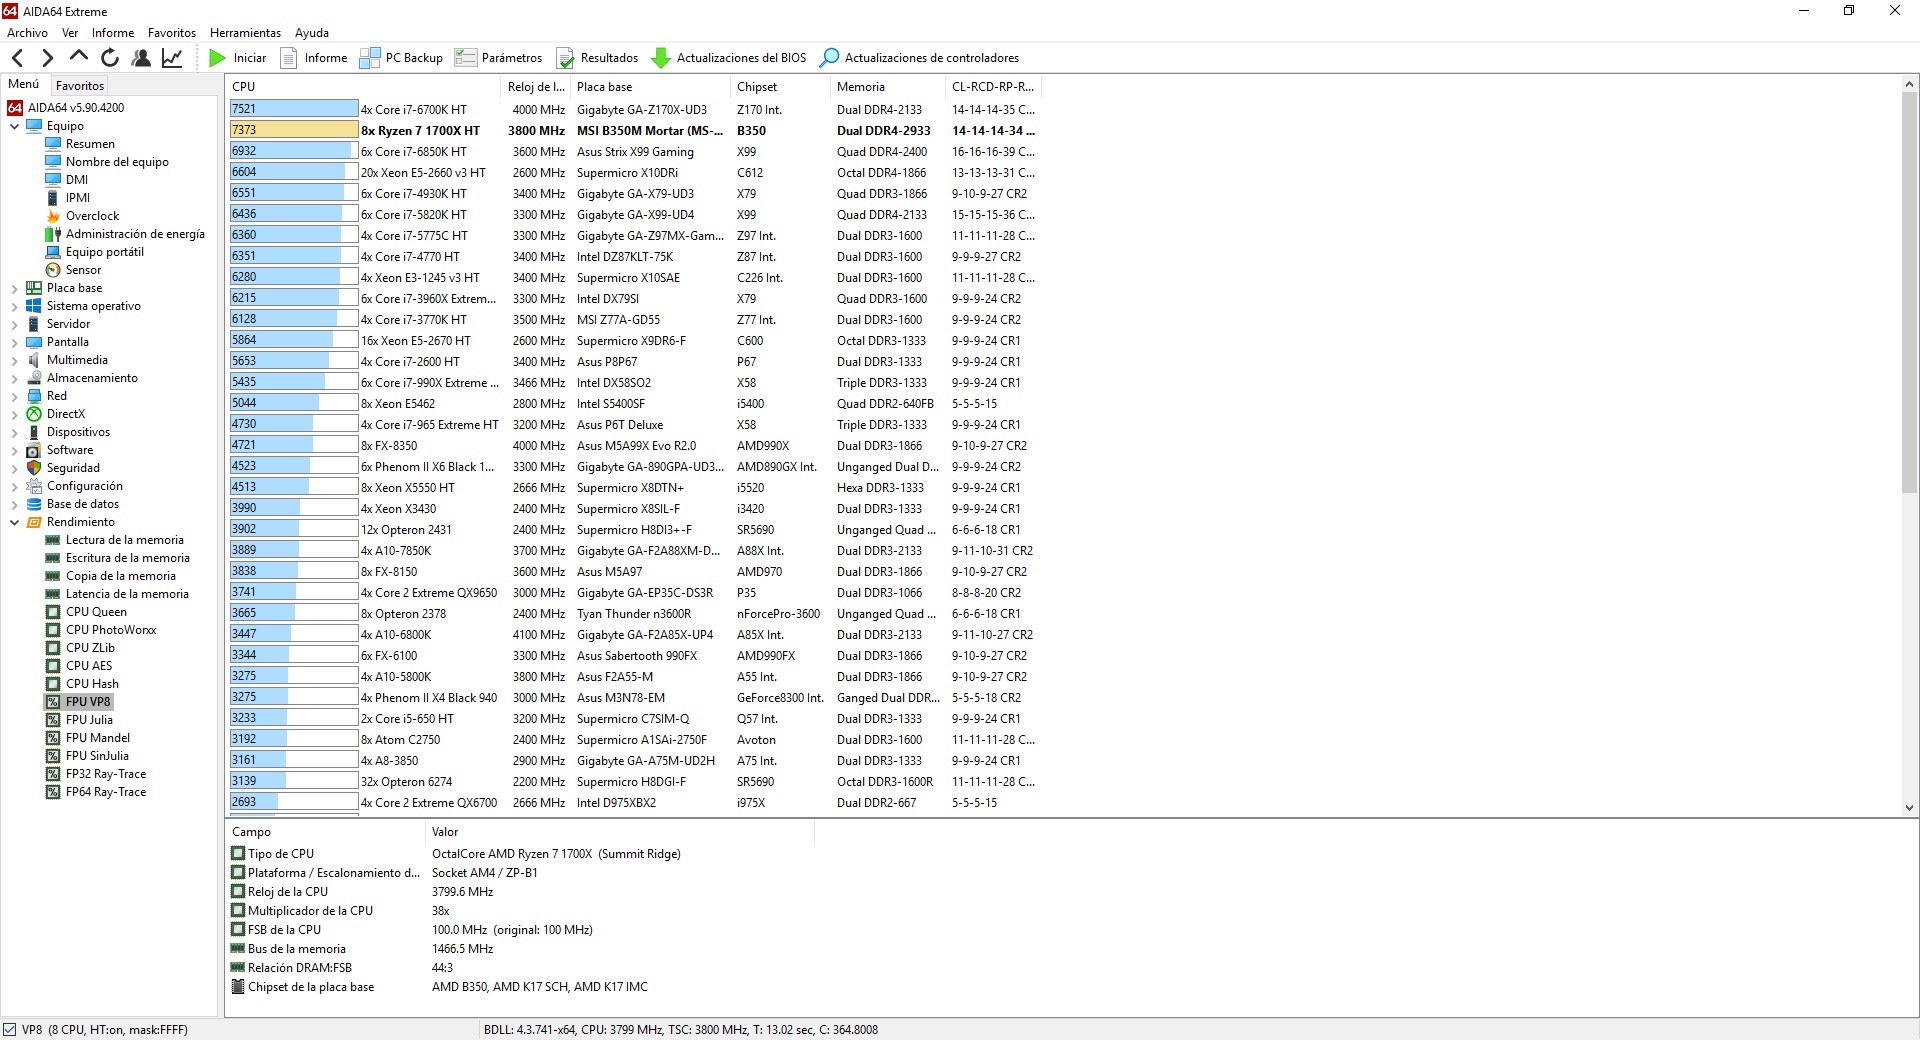This screenshot has height=1040, width=1920.
Task: Sort by Campo column header
Action: (326, 832)
